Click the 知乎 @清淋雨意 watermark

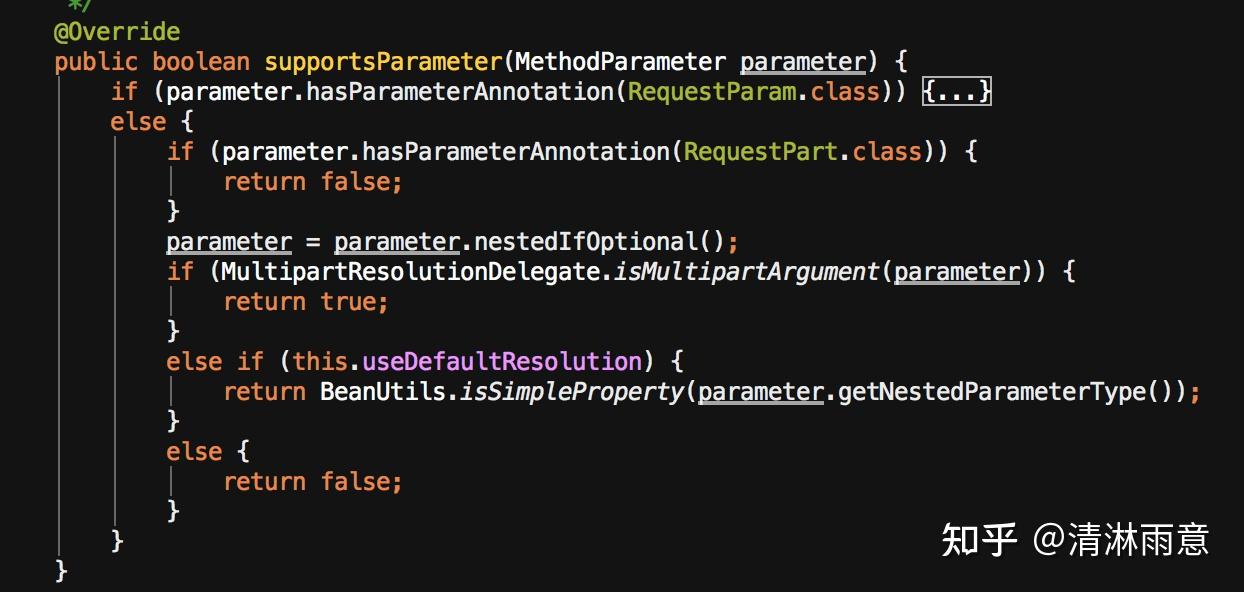(x=1075, y=539)
